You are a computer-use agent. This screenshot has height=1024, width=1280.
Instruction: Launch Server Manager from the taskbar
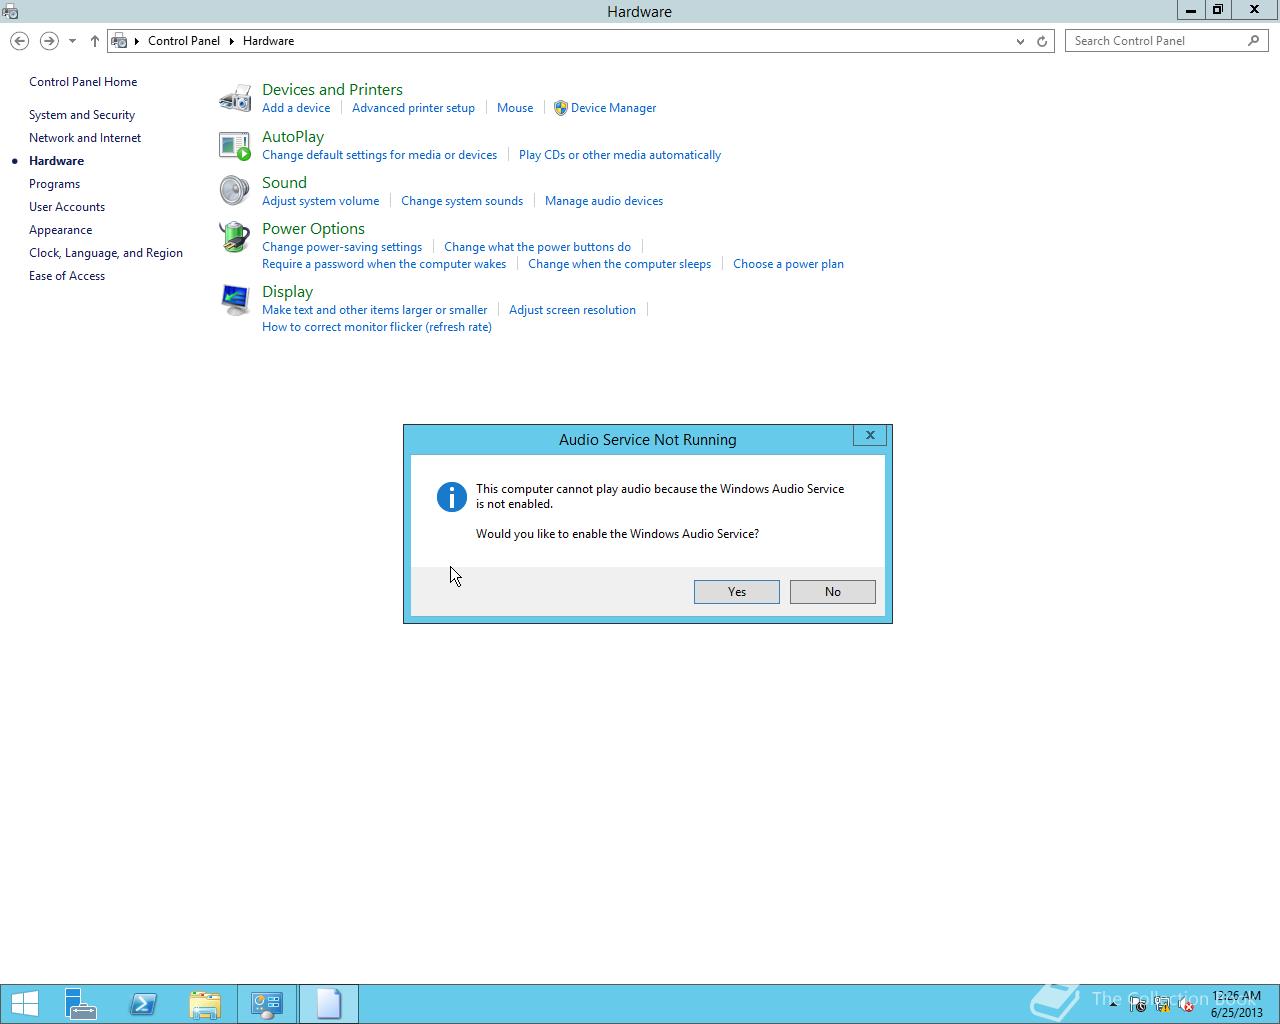pos(80,1004)
